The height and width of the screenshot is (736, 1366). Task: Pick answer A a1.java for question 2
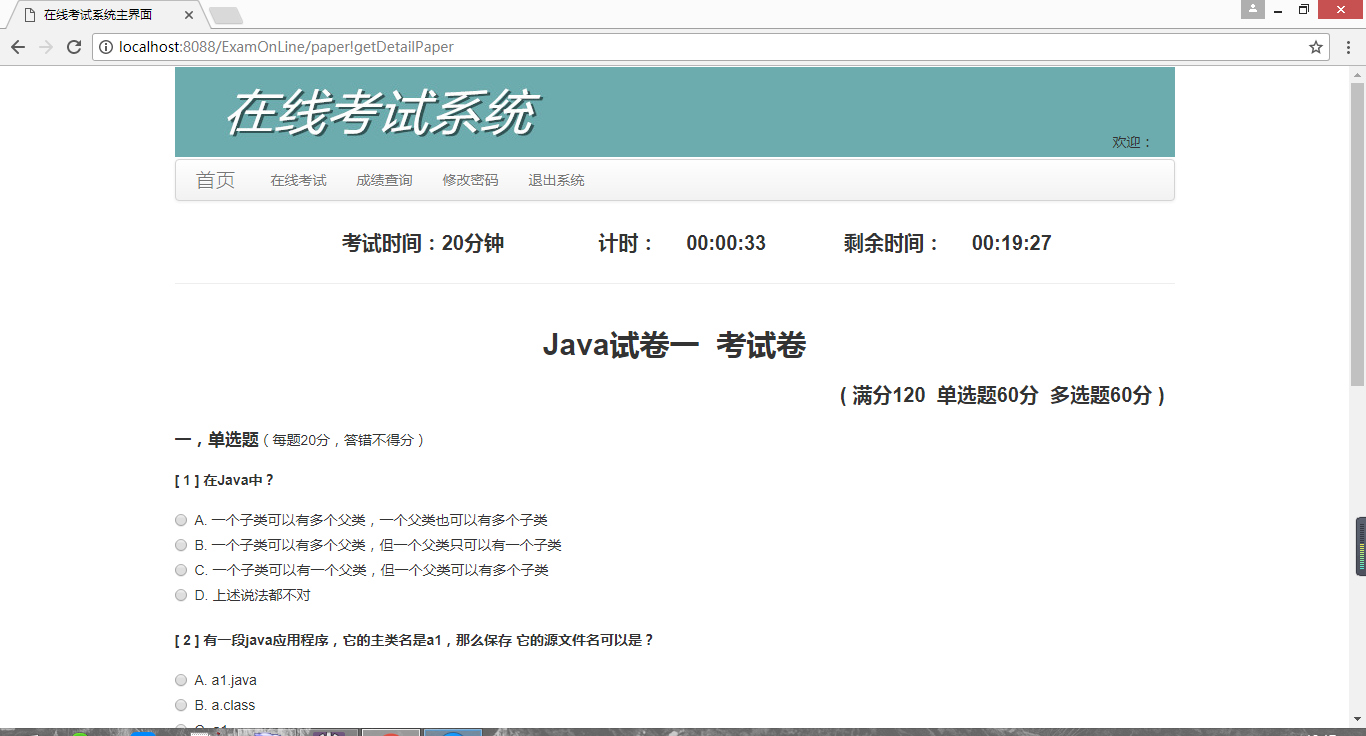[x=181, y=680]
